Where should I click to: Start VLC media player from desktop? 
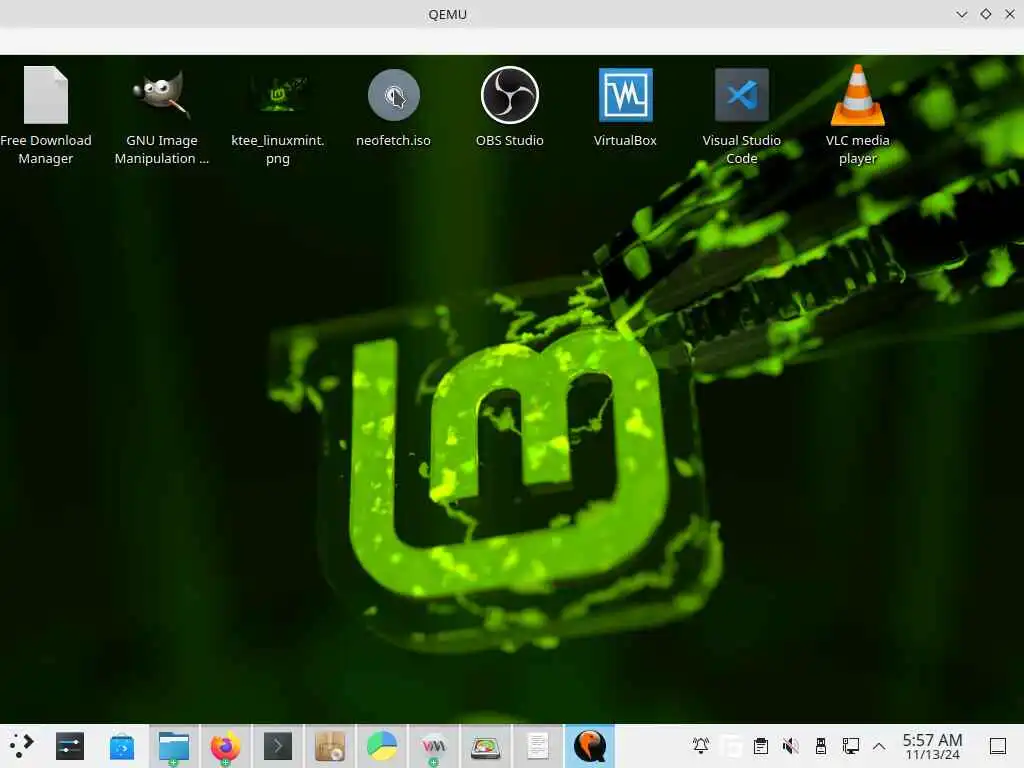coord(857,115)
